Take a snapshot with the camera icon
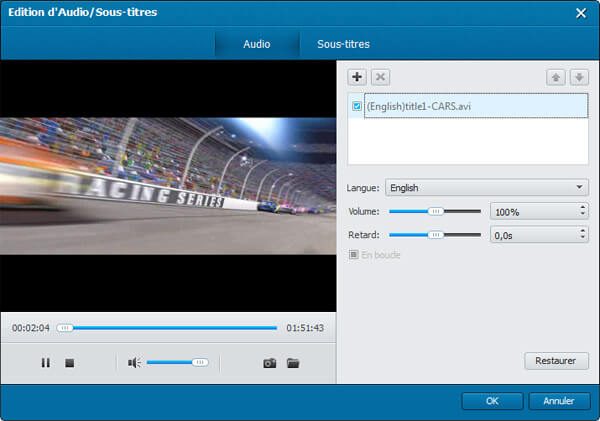Viewport: 600px width, 421px height. (x=269, y=363)
